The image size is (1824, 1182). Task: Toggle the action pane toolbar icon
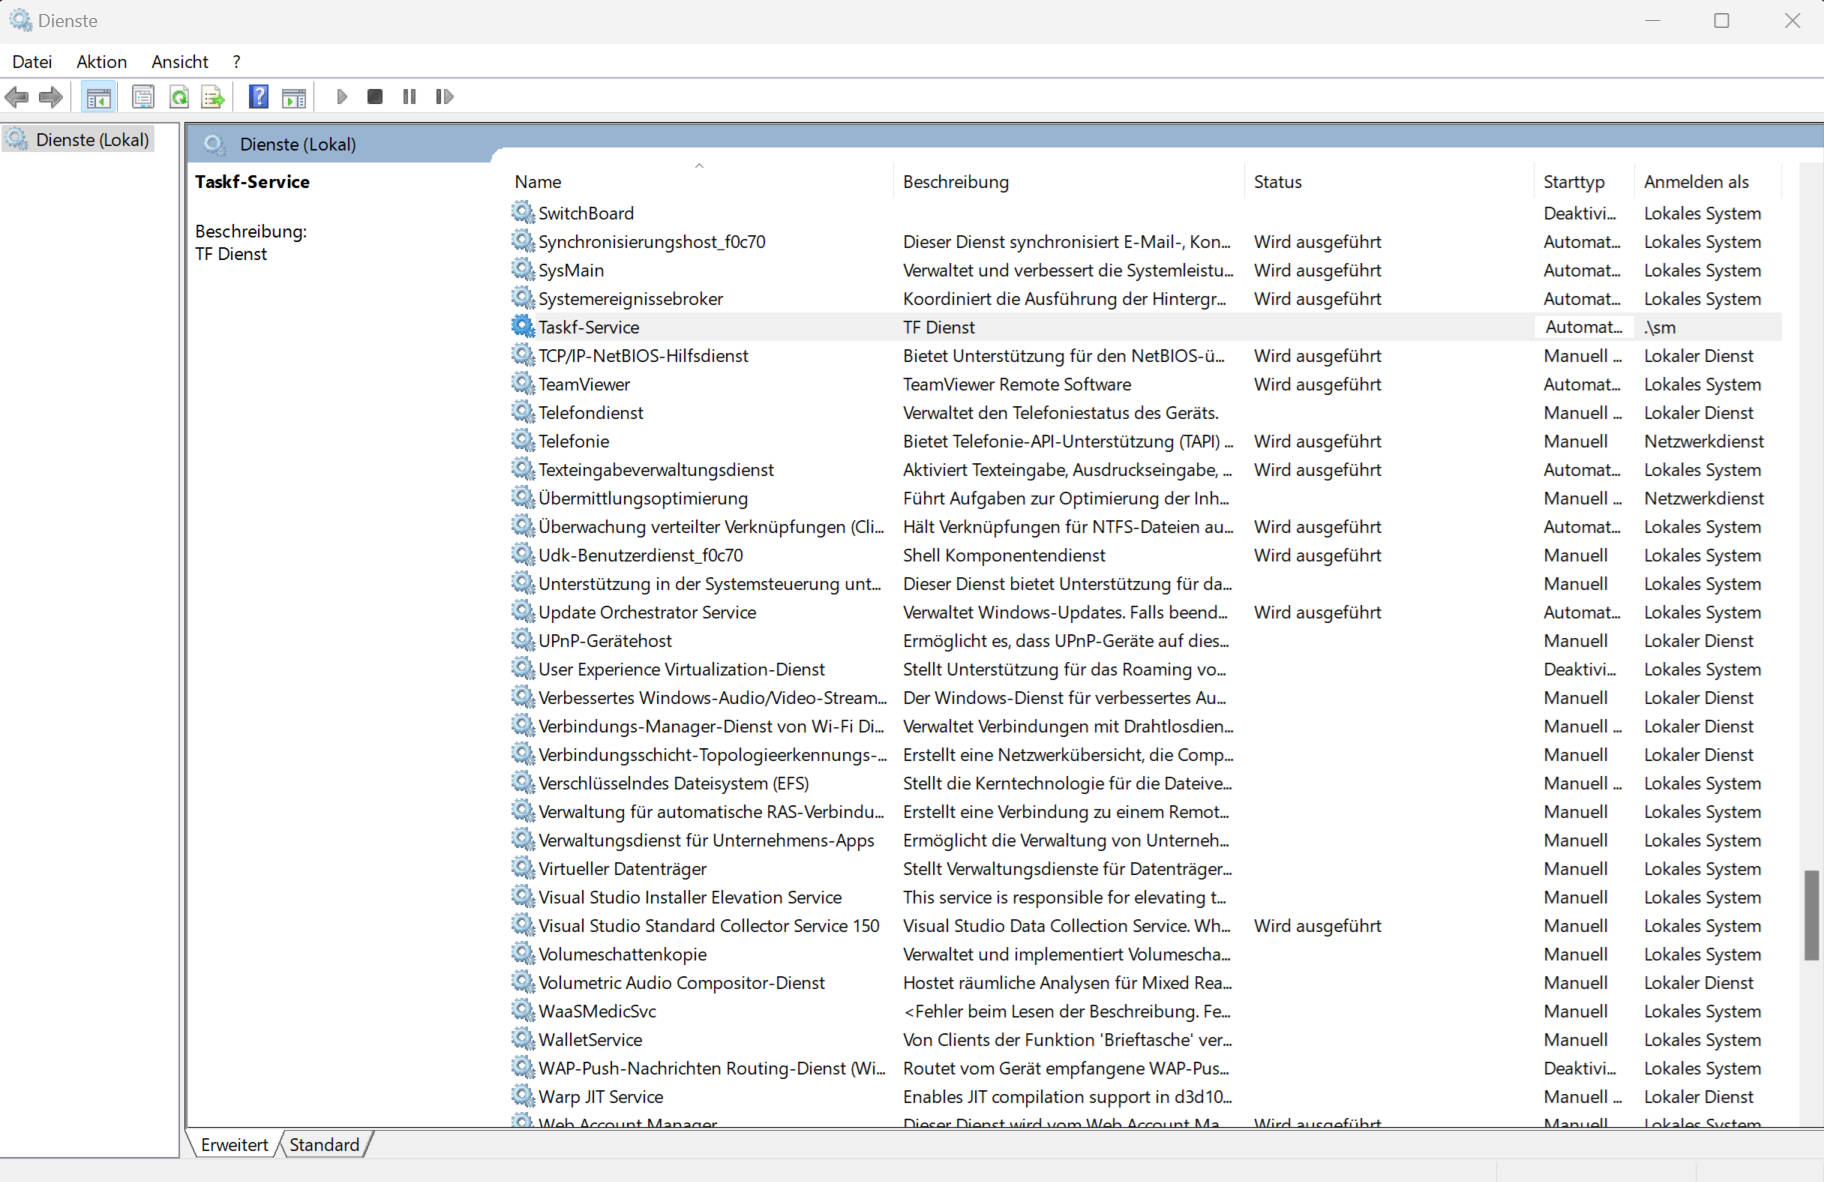(x=294, y=97)
